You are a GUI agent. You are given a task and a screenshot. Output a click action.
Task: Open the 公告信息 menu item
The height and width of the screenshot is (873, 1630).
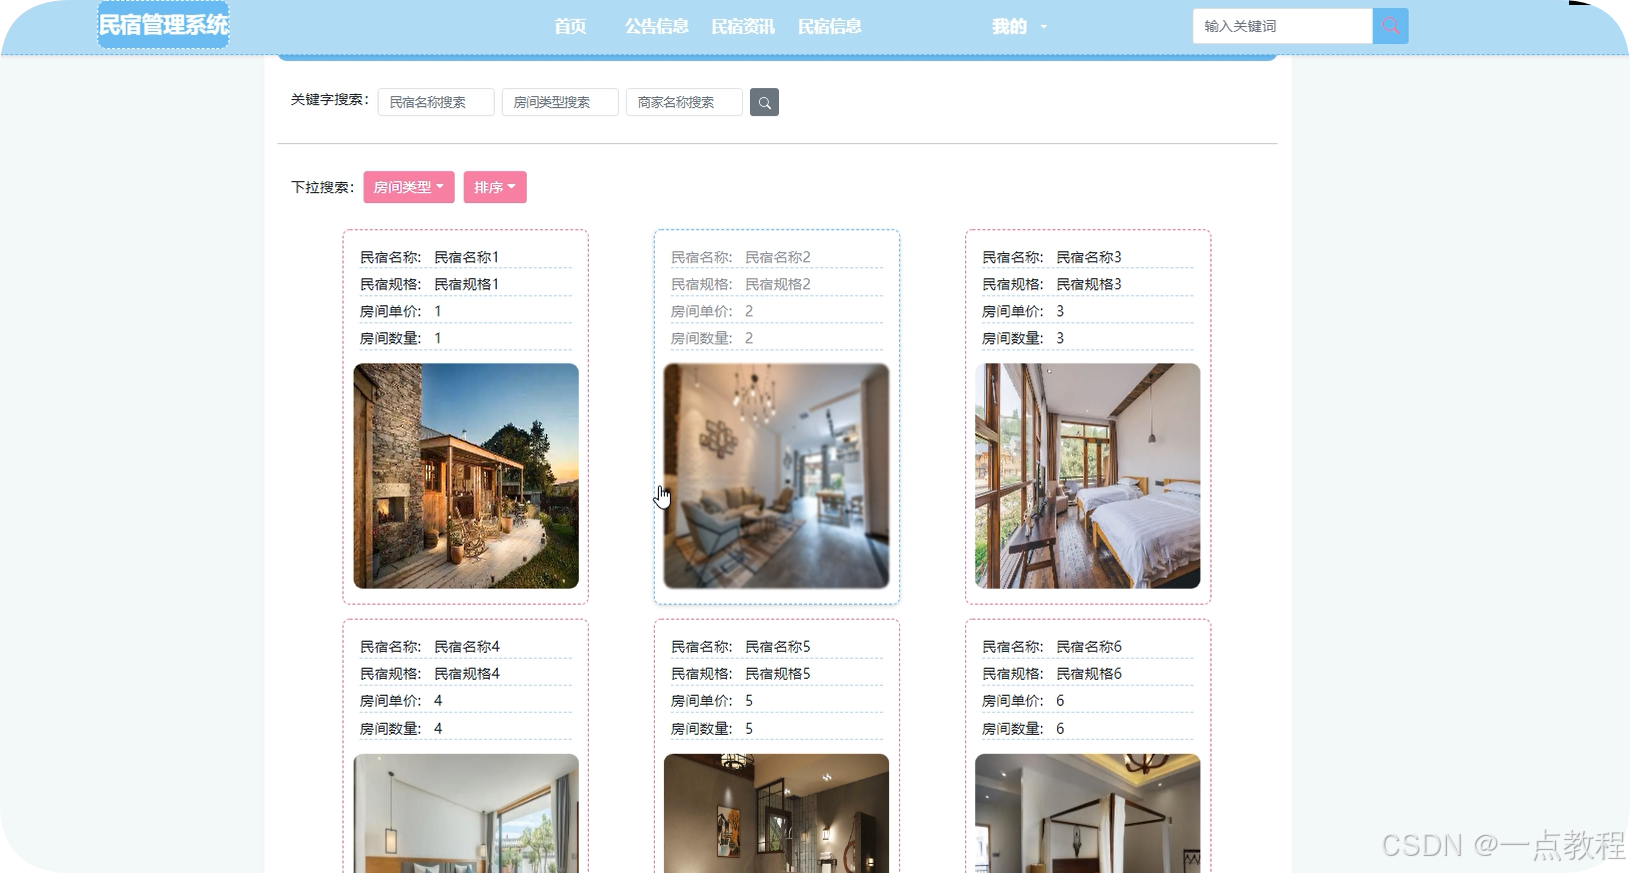pos(657,27)
